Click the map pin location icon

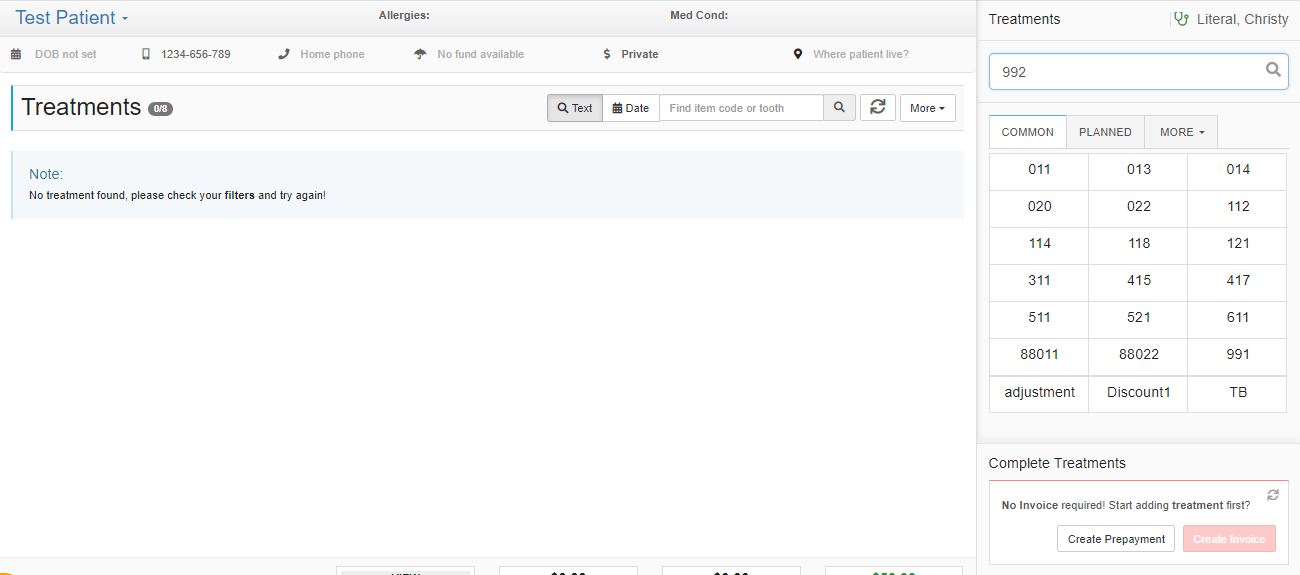coord(797,54)
